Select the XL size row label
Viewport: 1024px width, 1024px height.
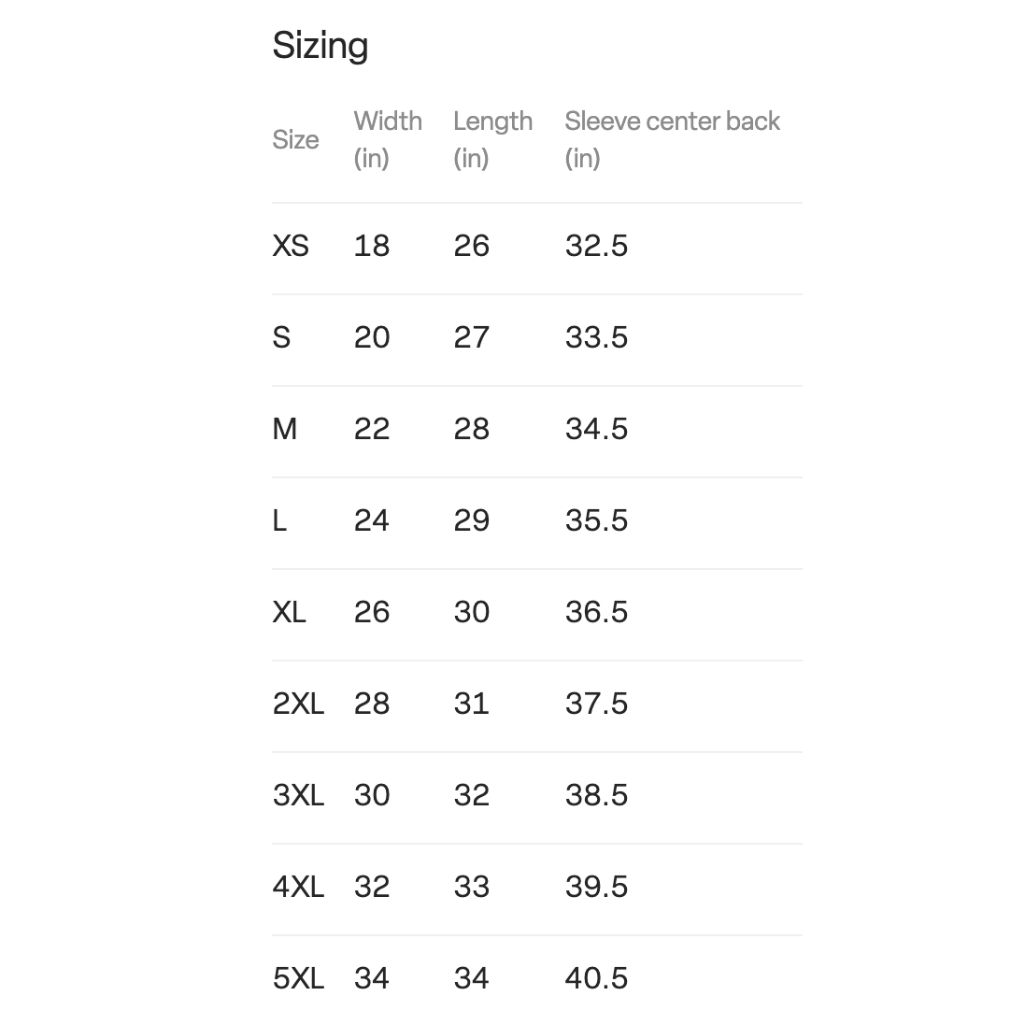[x=289, y=612]
